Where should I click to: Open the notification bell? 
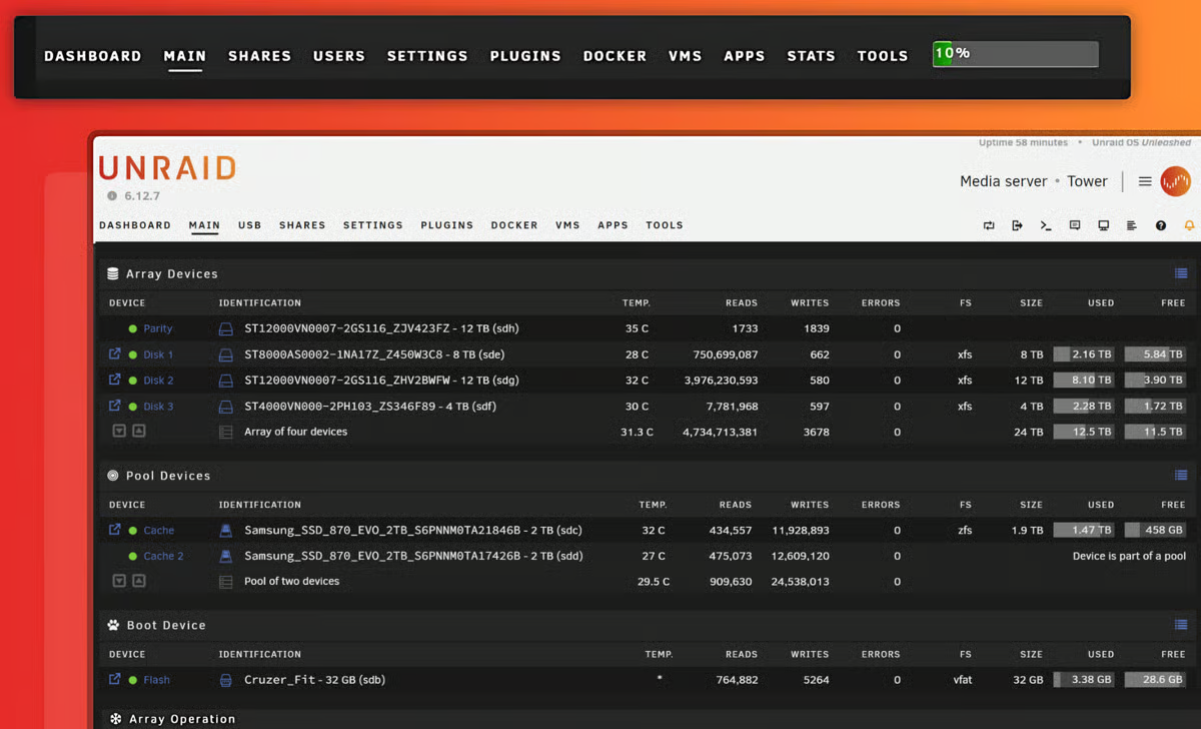pos(1189,226)
